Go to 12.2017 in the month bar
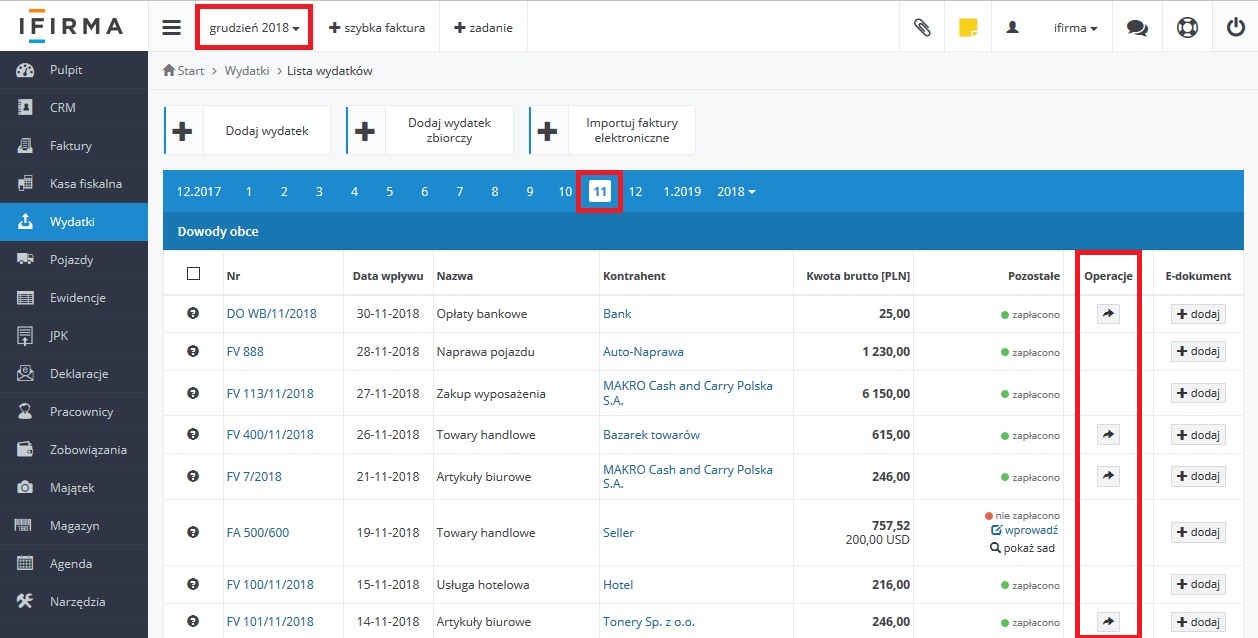Screen dimensions: 1258x638 pos(199,191)
